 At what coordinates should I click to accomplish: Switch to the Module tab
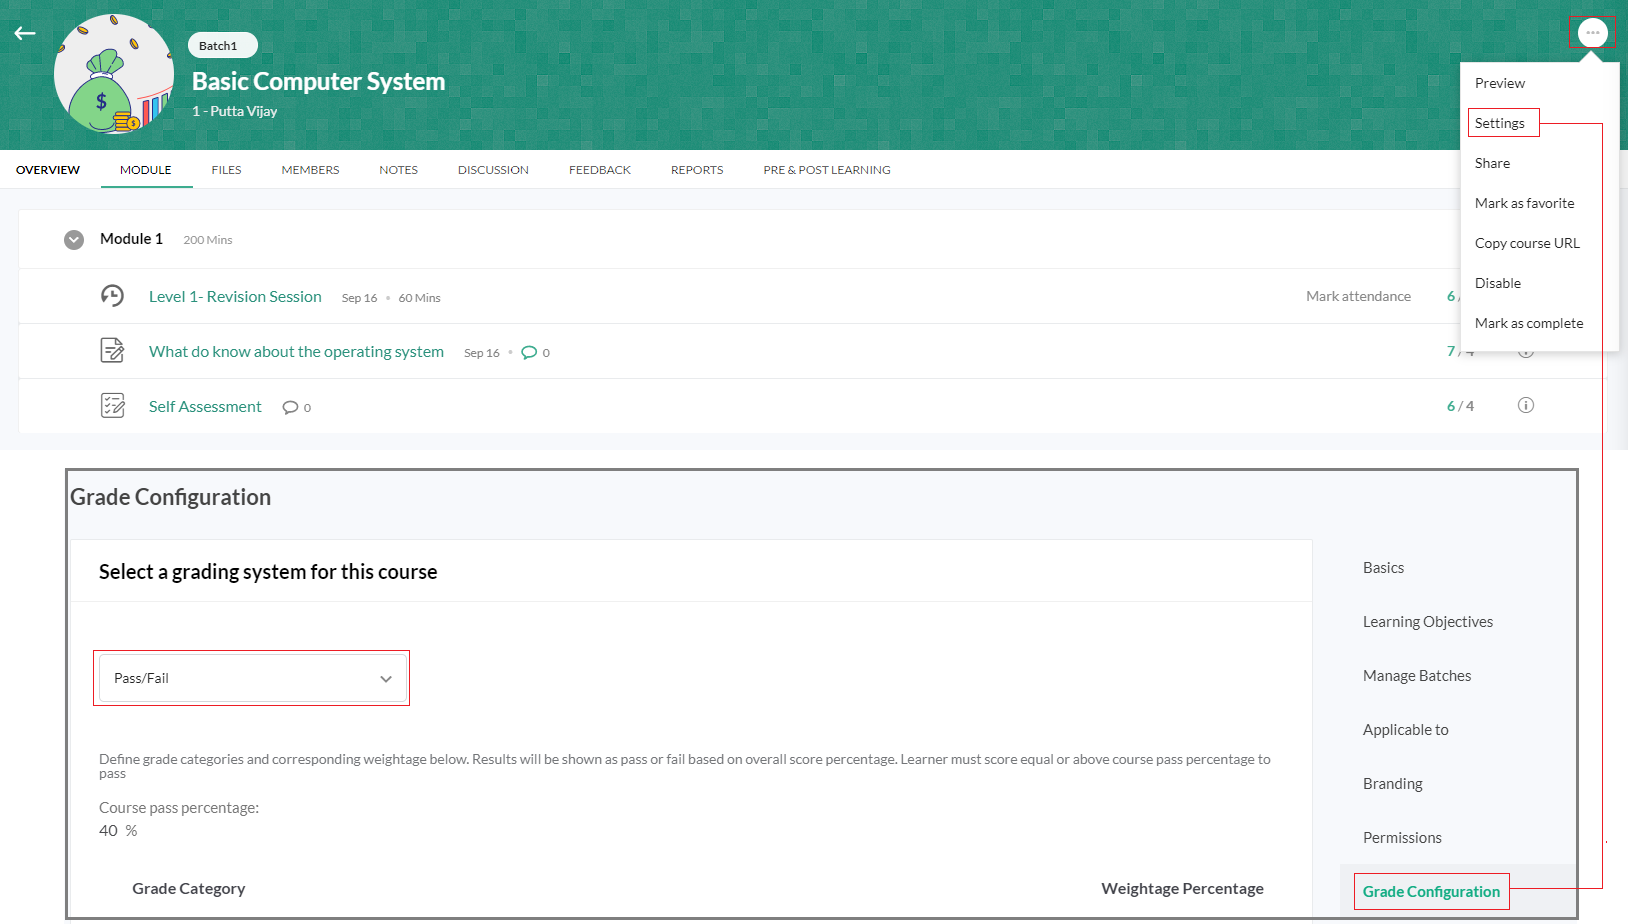(146, 170)
